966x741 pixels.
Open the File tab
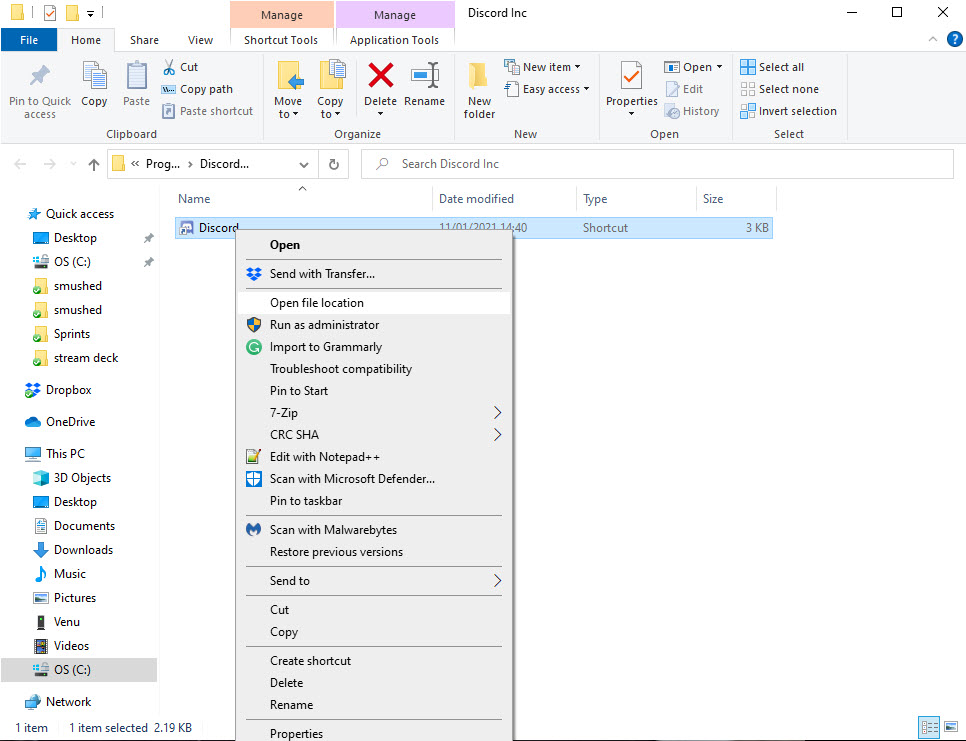(29, 40)
